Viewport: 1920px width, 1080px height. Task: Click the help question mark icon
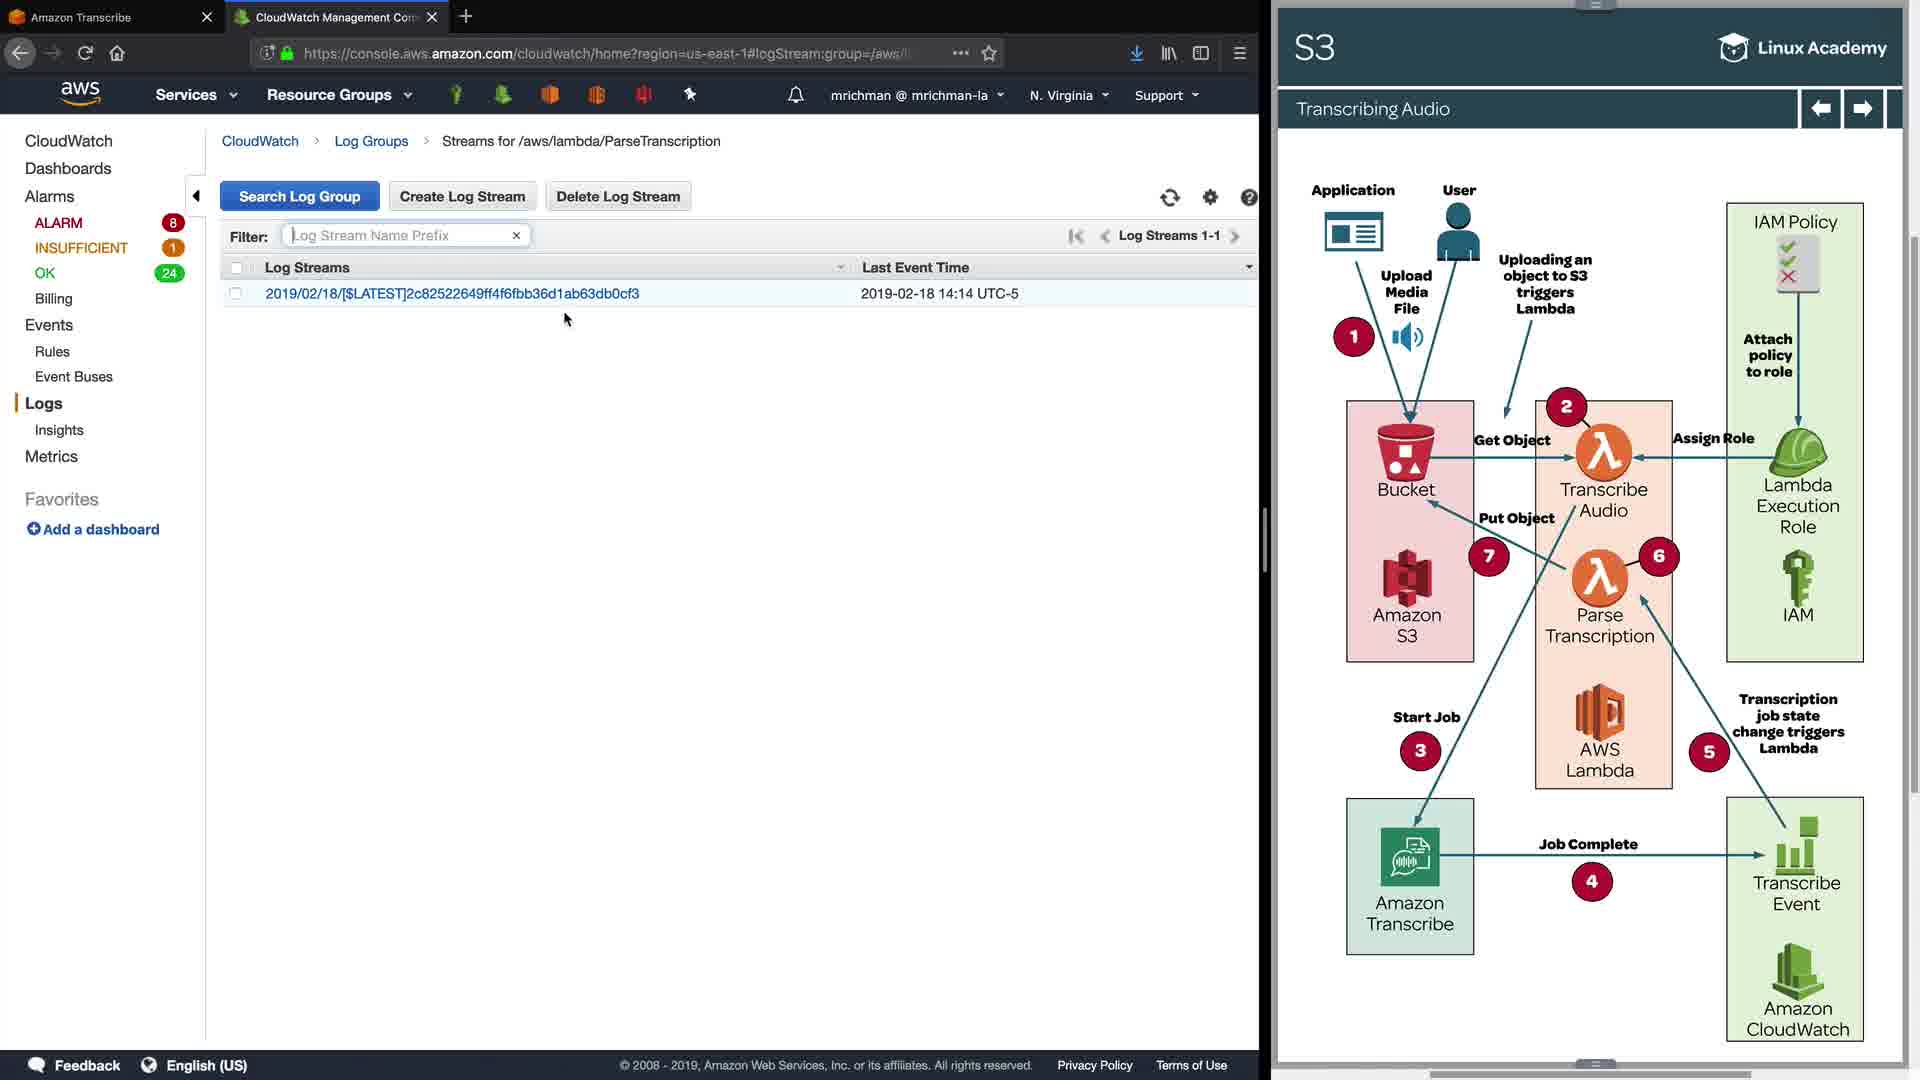(1248, 197)
